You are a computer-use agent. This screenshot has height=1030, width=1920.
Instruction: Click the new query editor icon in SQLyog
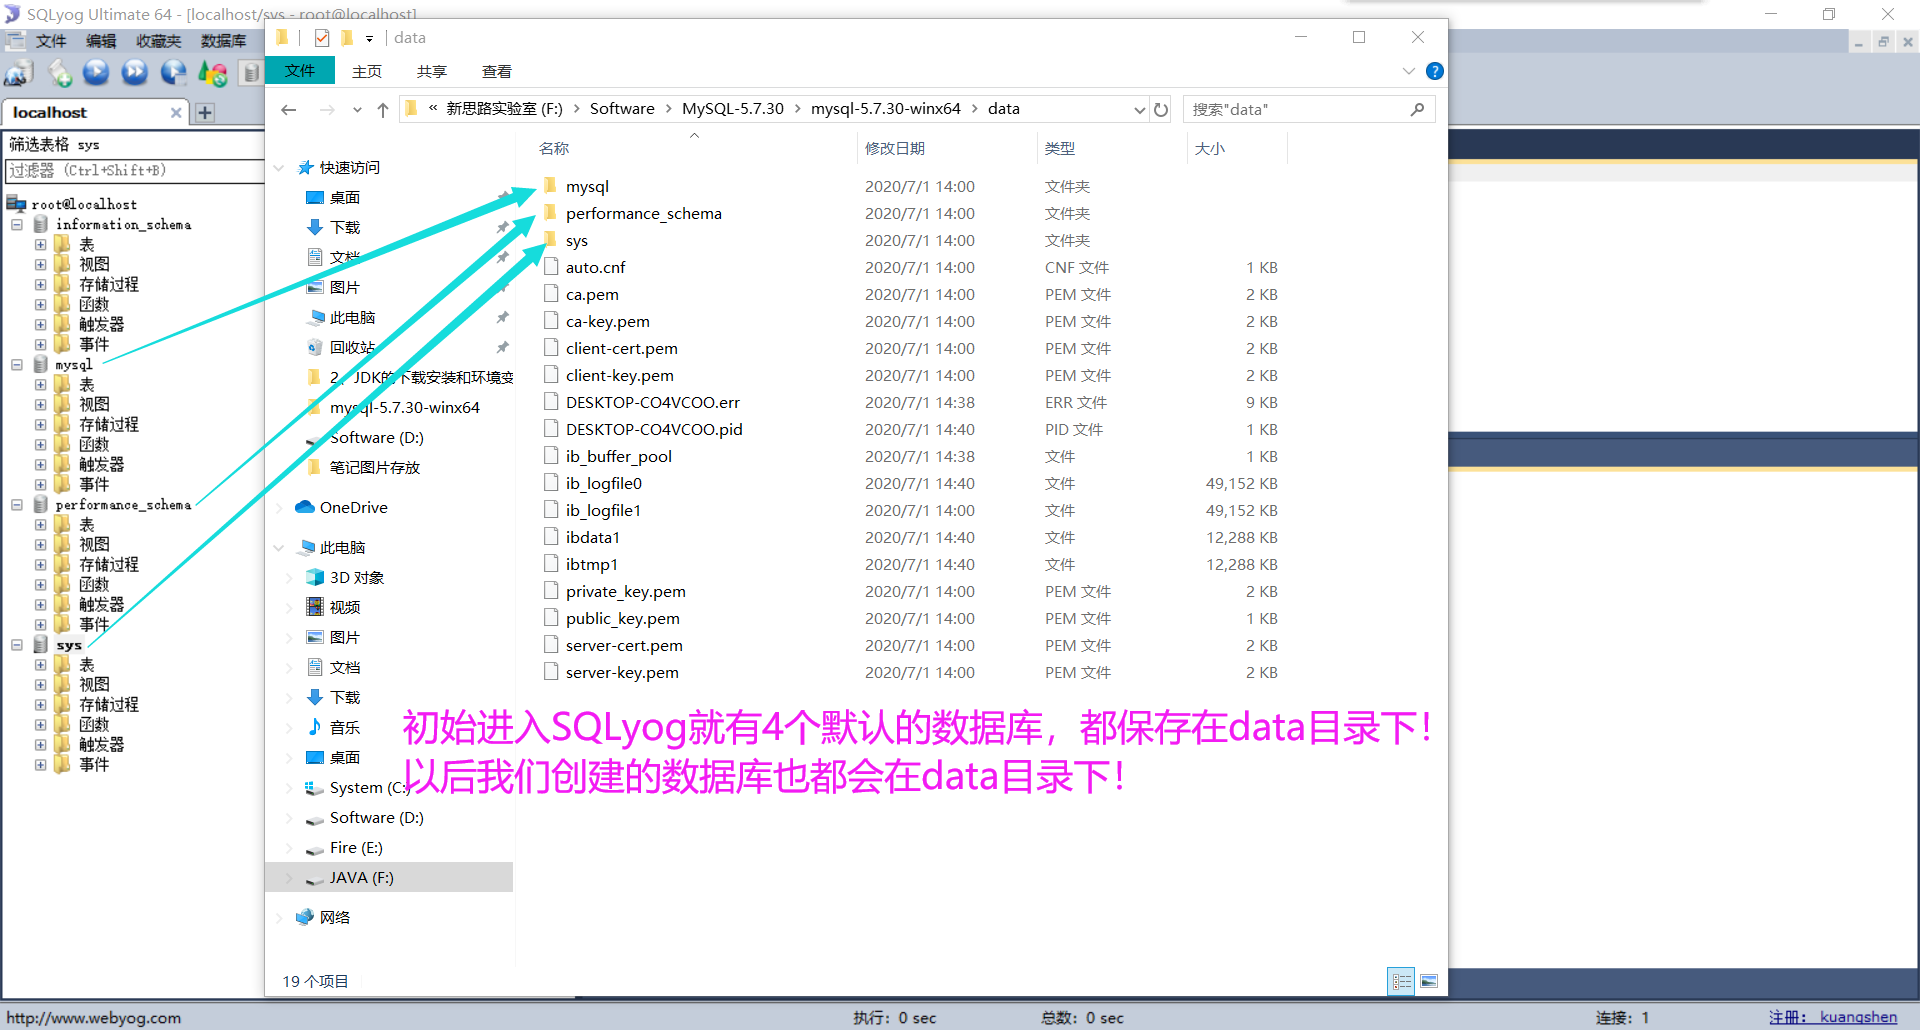click(60, 73)
